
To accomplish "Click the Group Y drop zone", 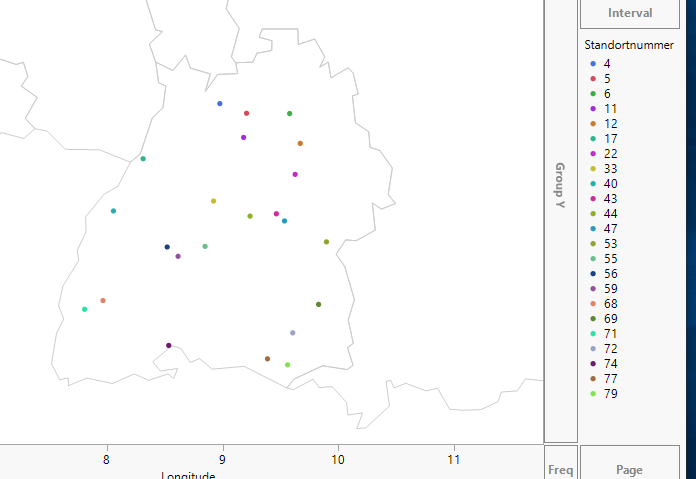I will click(x=561, y=221).
